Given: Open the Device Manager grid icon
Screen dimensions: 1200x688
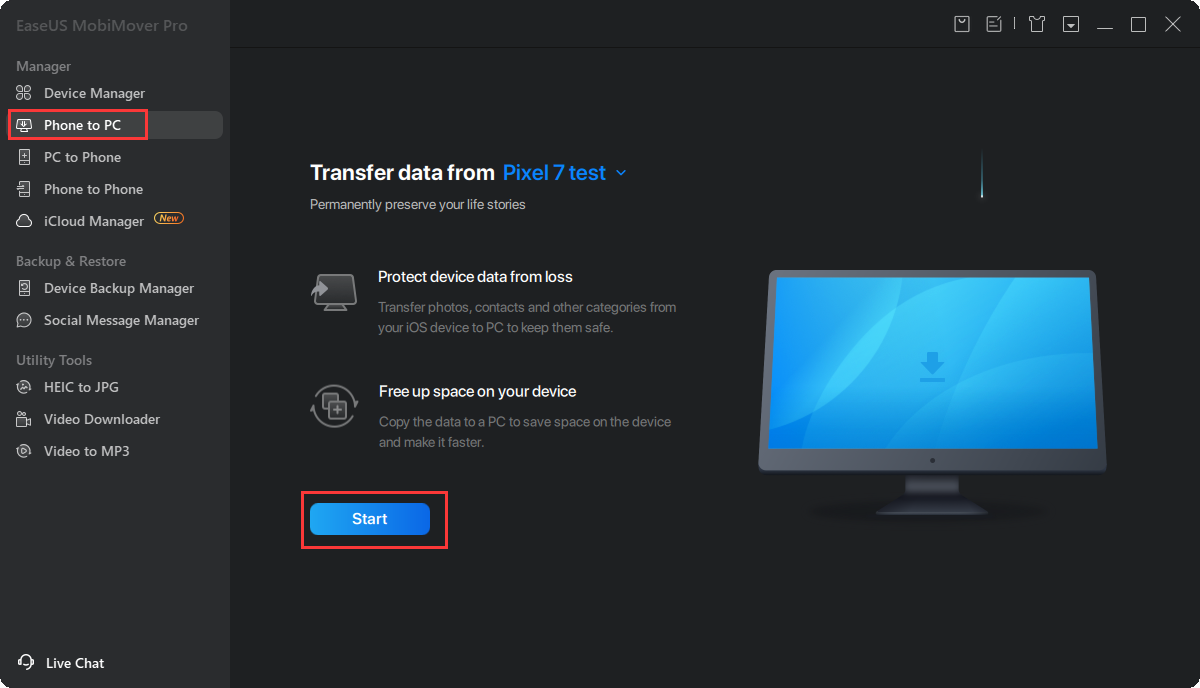Looking at the screenshot, I should 24,93.
